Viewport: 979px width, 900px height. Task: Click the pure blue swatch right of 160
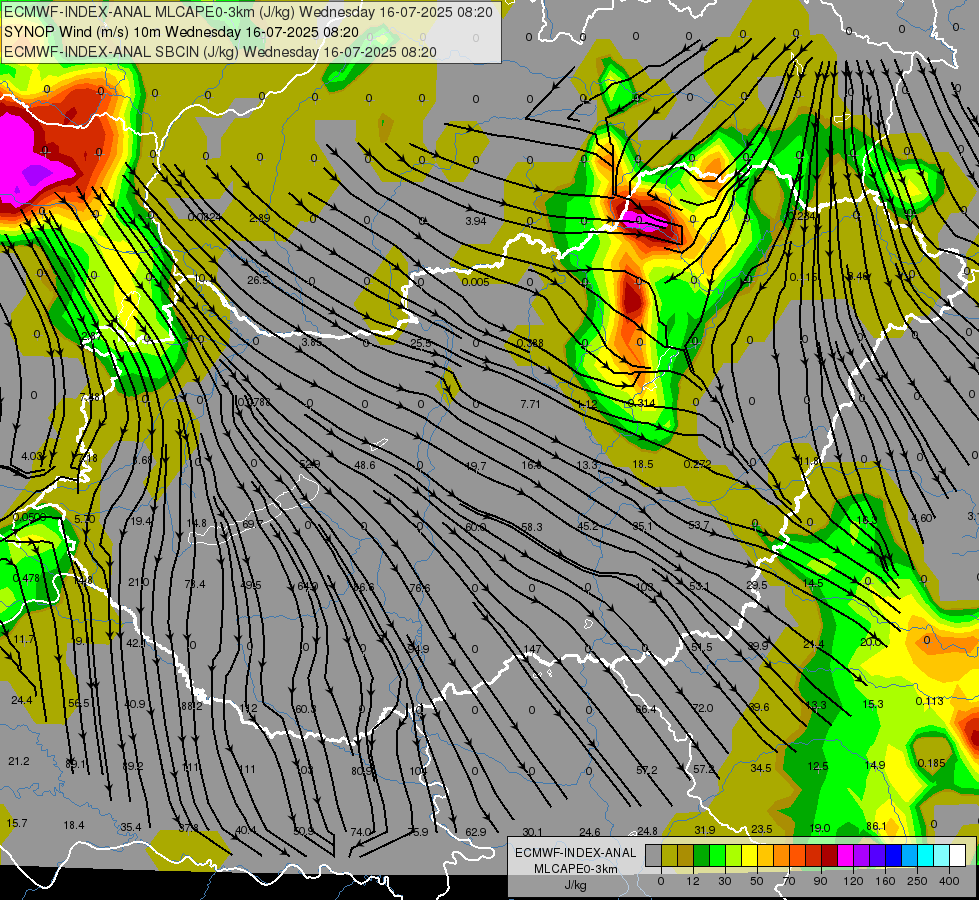tap(894, 855)
